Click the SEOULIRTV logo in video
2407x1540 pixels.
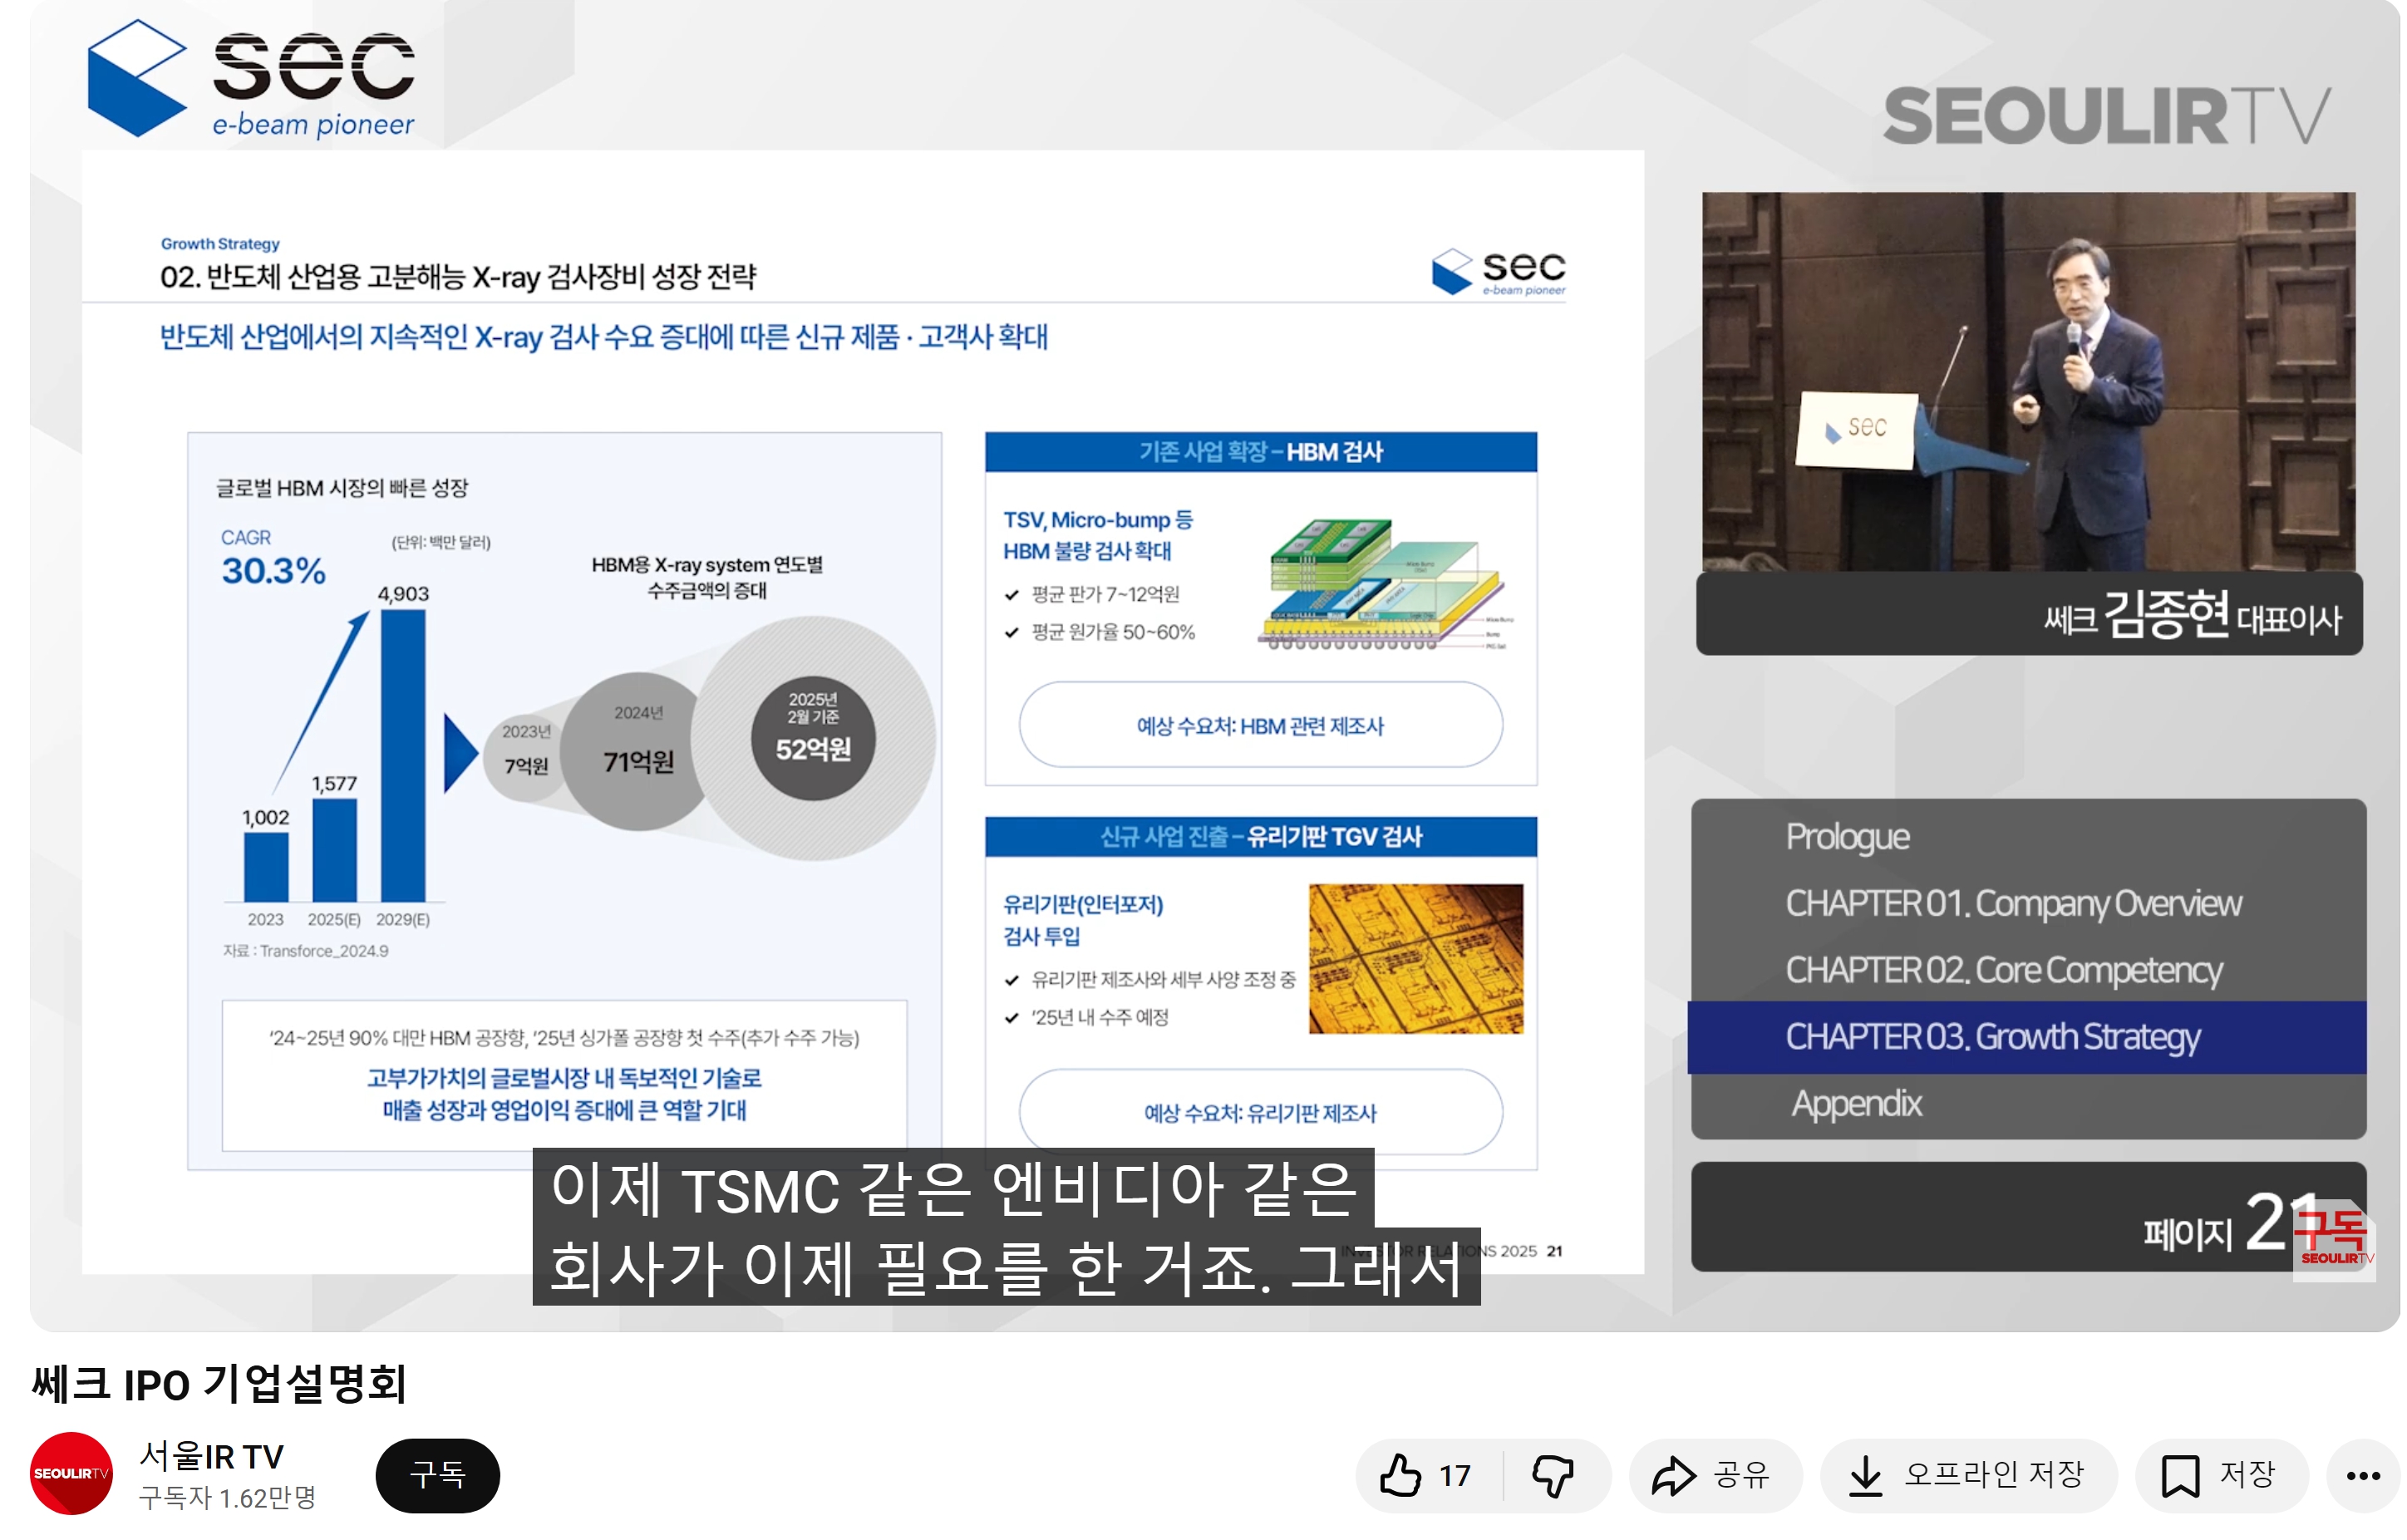pyautogui.click(x=2106, y=116)
